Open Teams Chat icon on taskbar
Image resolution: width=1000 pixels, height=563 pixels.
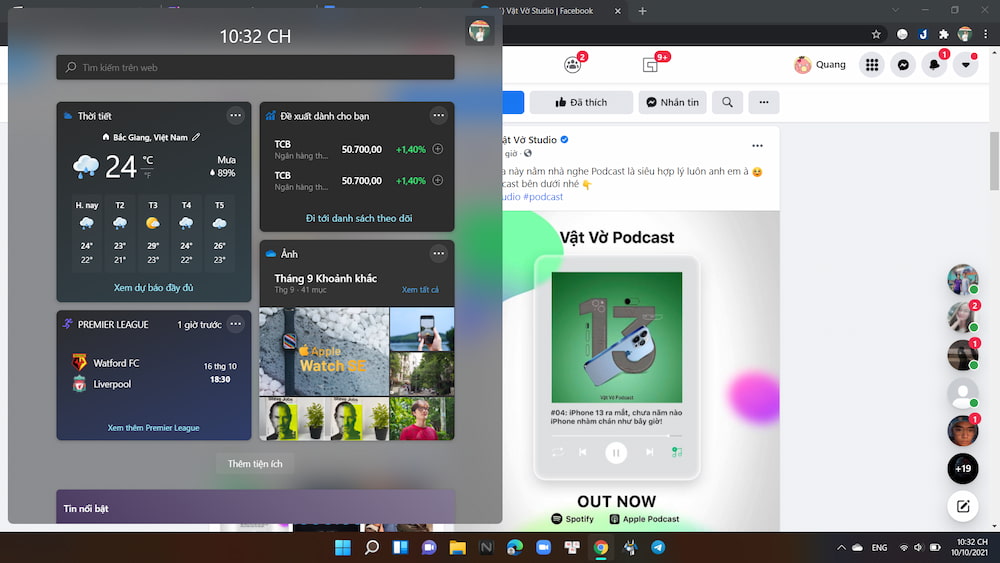pos(429,547)
